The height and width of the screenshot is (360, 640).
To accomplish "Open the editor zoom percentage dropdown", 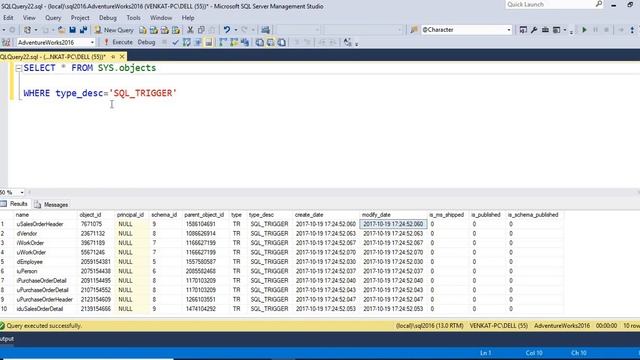I will (22, 192).
